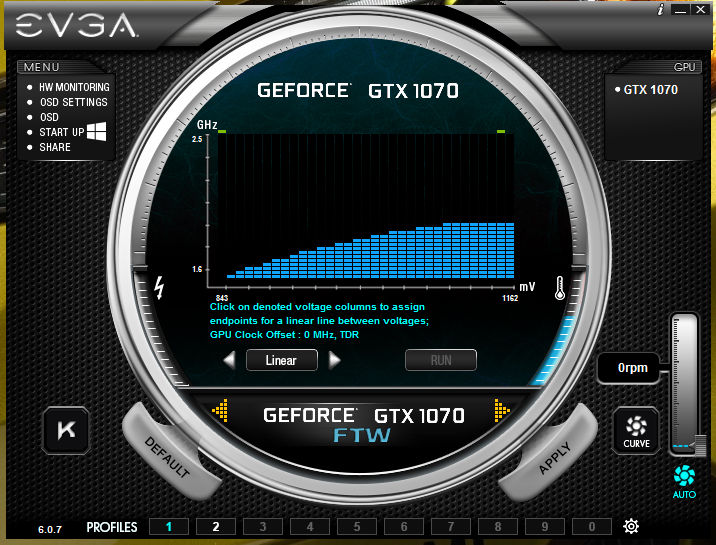Screen dimensions: 716x545
Task: Select profile 3
Action: (263, 526)
